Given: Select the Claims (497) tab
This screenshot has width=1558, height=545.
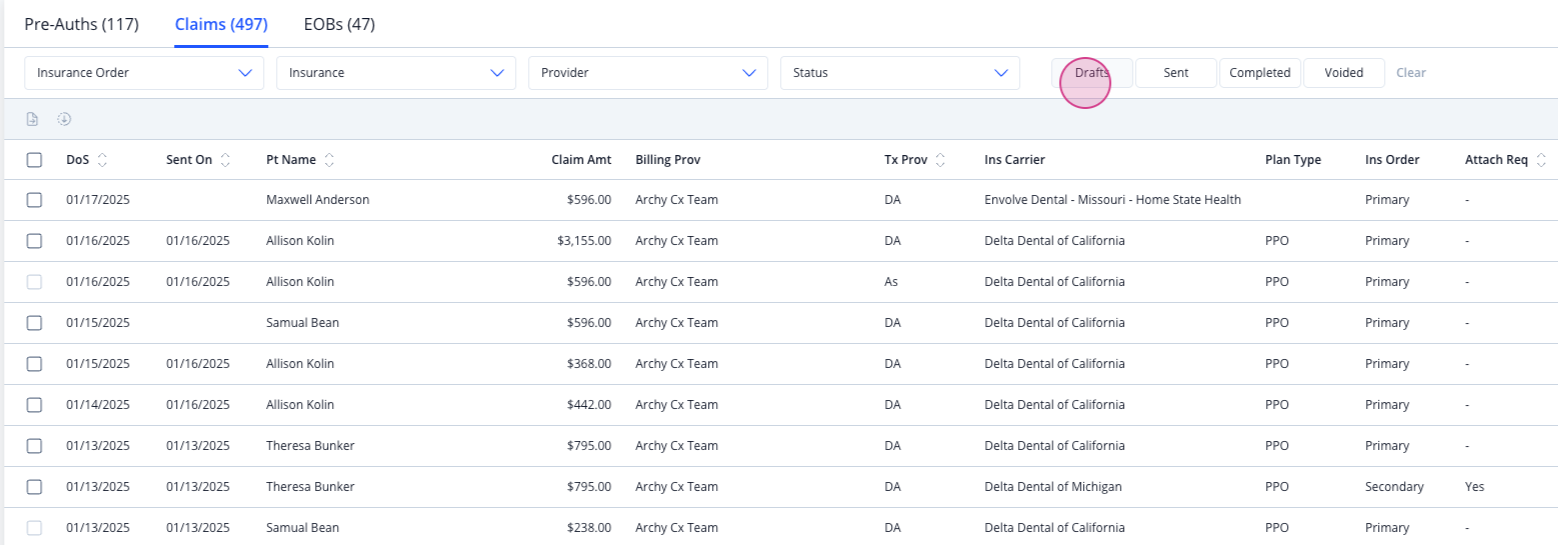Looking at the screenshot, I should pos(221,23).
